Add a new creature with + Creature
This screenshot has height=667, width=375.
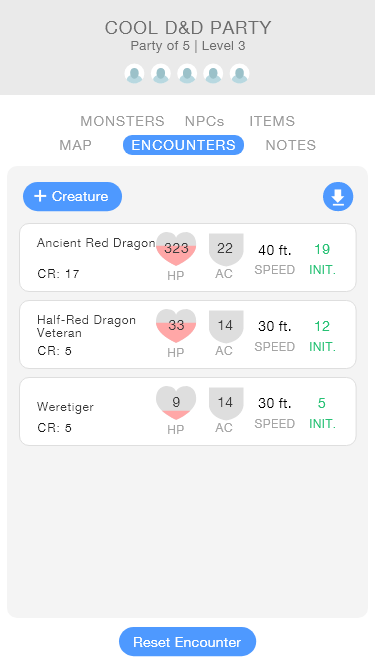[72, 197]
